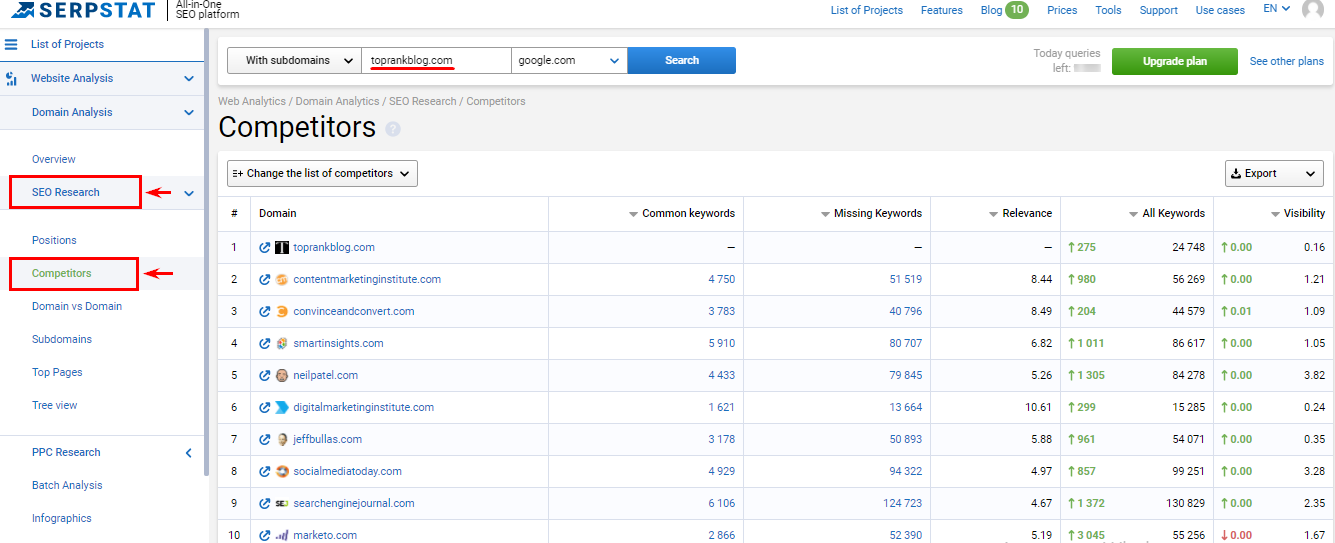Select Infographics in the sidebar
The height and width of the screenshot is (543, 1335).
[x=62, y=518]
